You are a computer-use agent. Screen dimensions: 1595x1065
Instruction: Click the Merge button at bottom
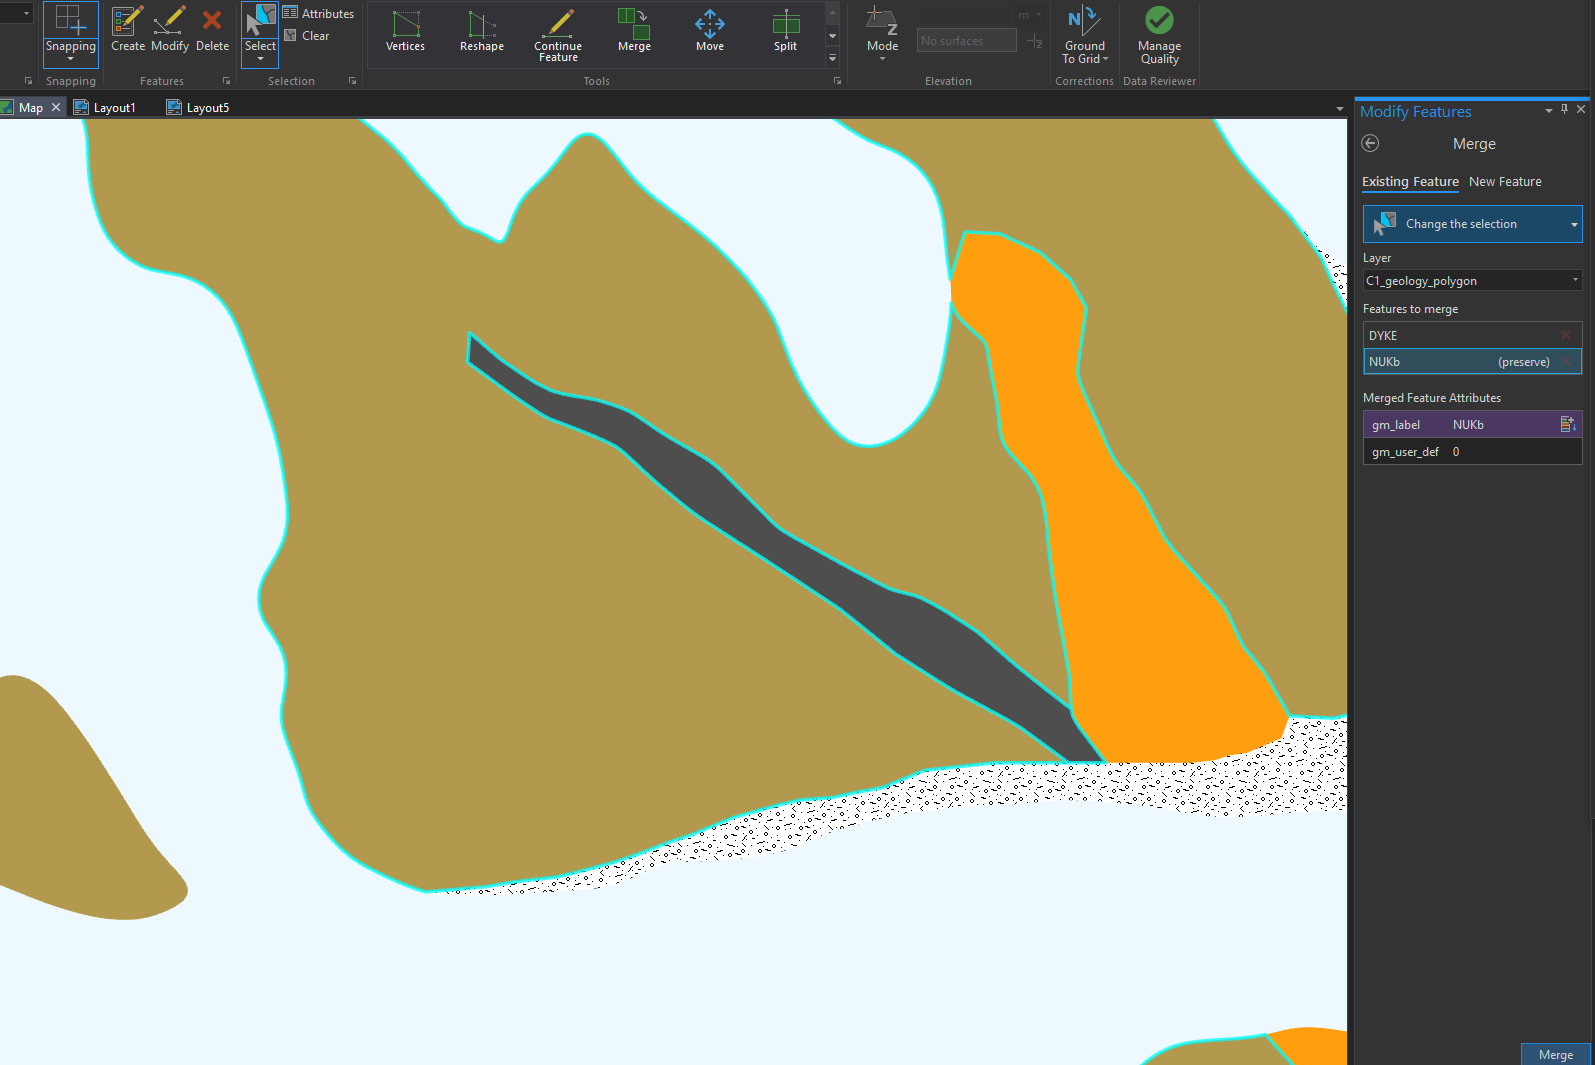coord(1555,1054)
